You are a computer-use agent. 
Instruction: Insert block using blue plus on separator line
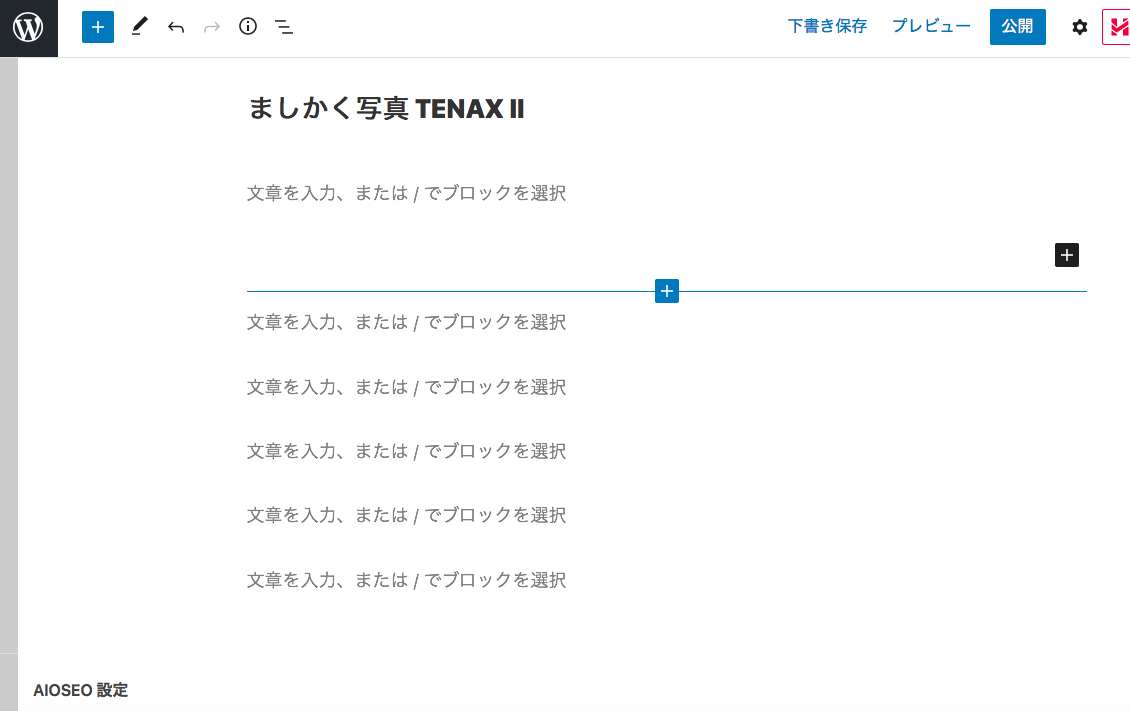pos(667,291)
